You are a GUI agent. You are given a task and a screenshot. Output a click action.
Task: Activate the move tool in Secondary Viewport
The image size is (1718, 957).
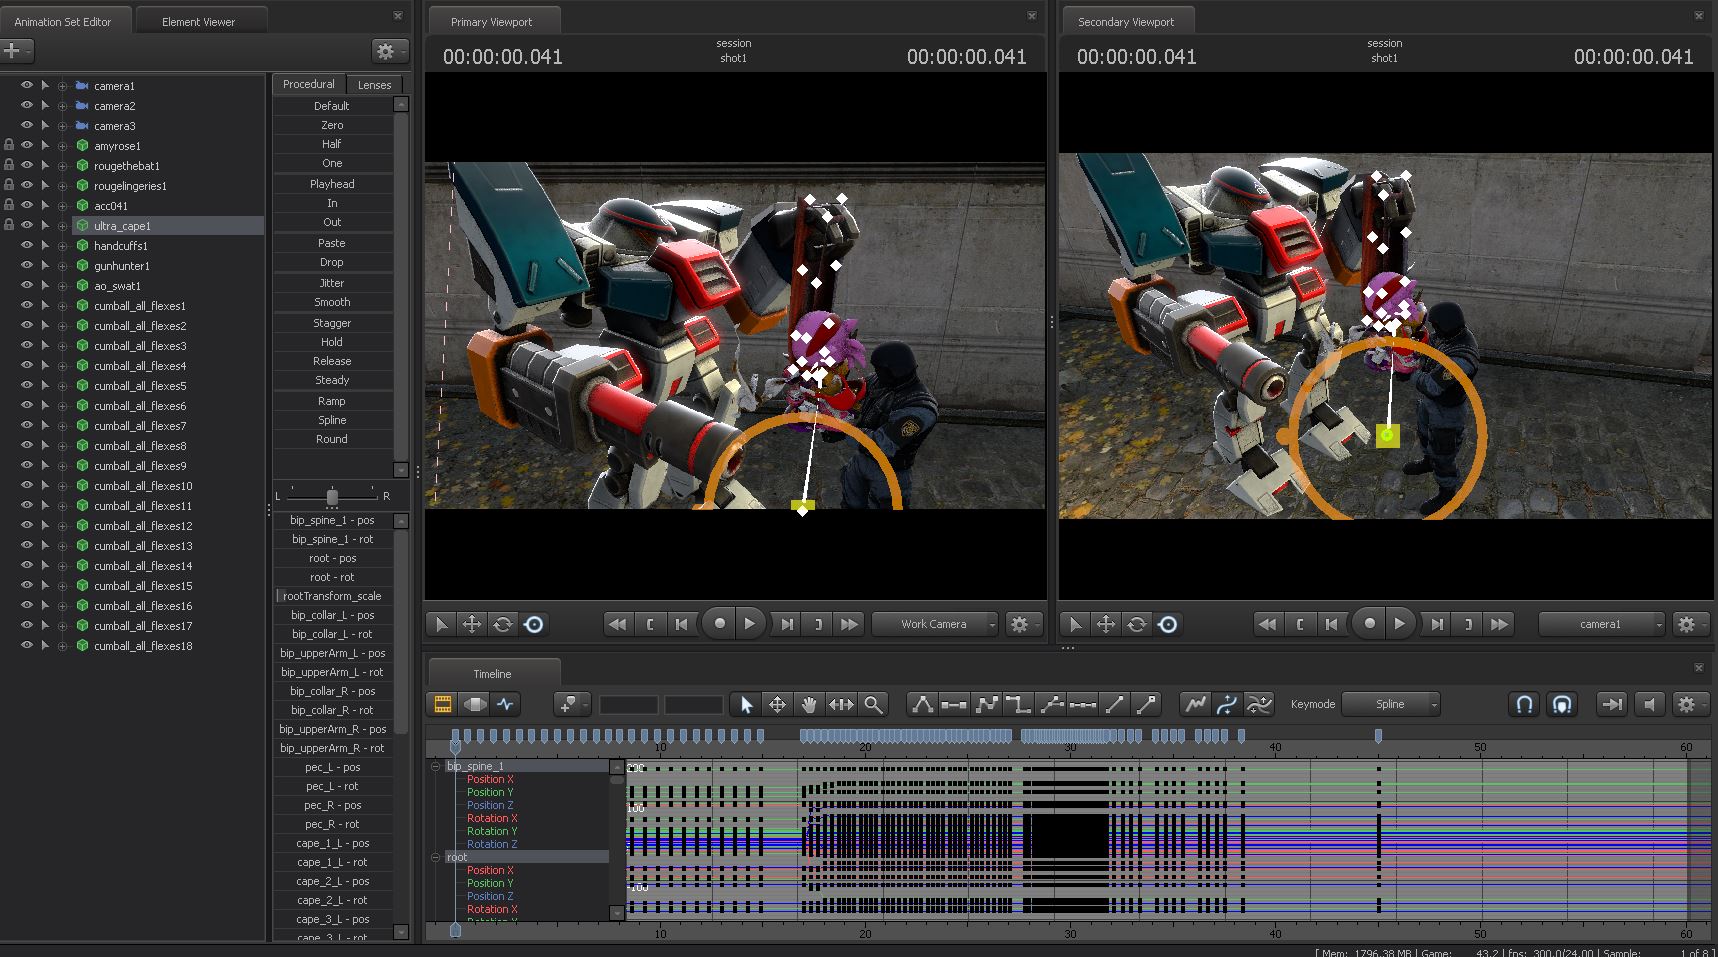1105,624
